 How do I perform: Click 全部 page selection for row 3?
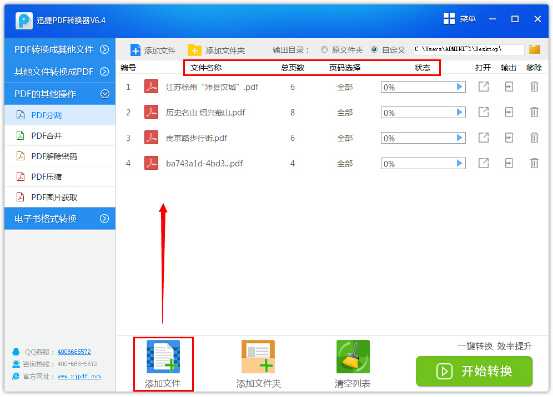tap(345, 138)
